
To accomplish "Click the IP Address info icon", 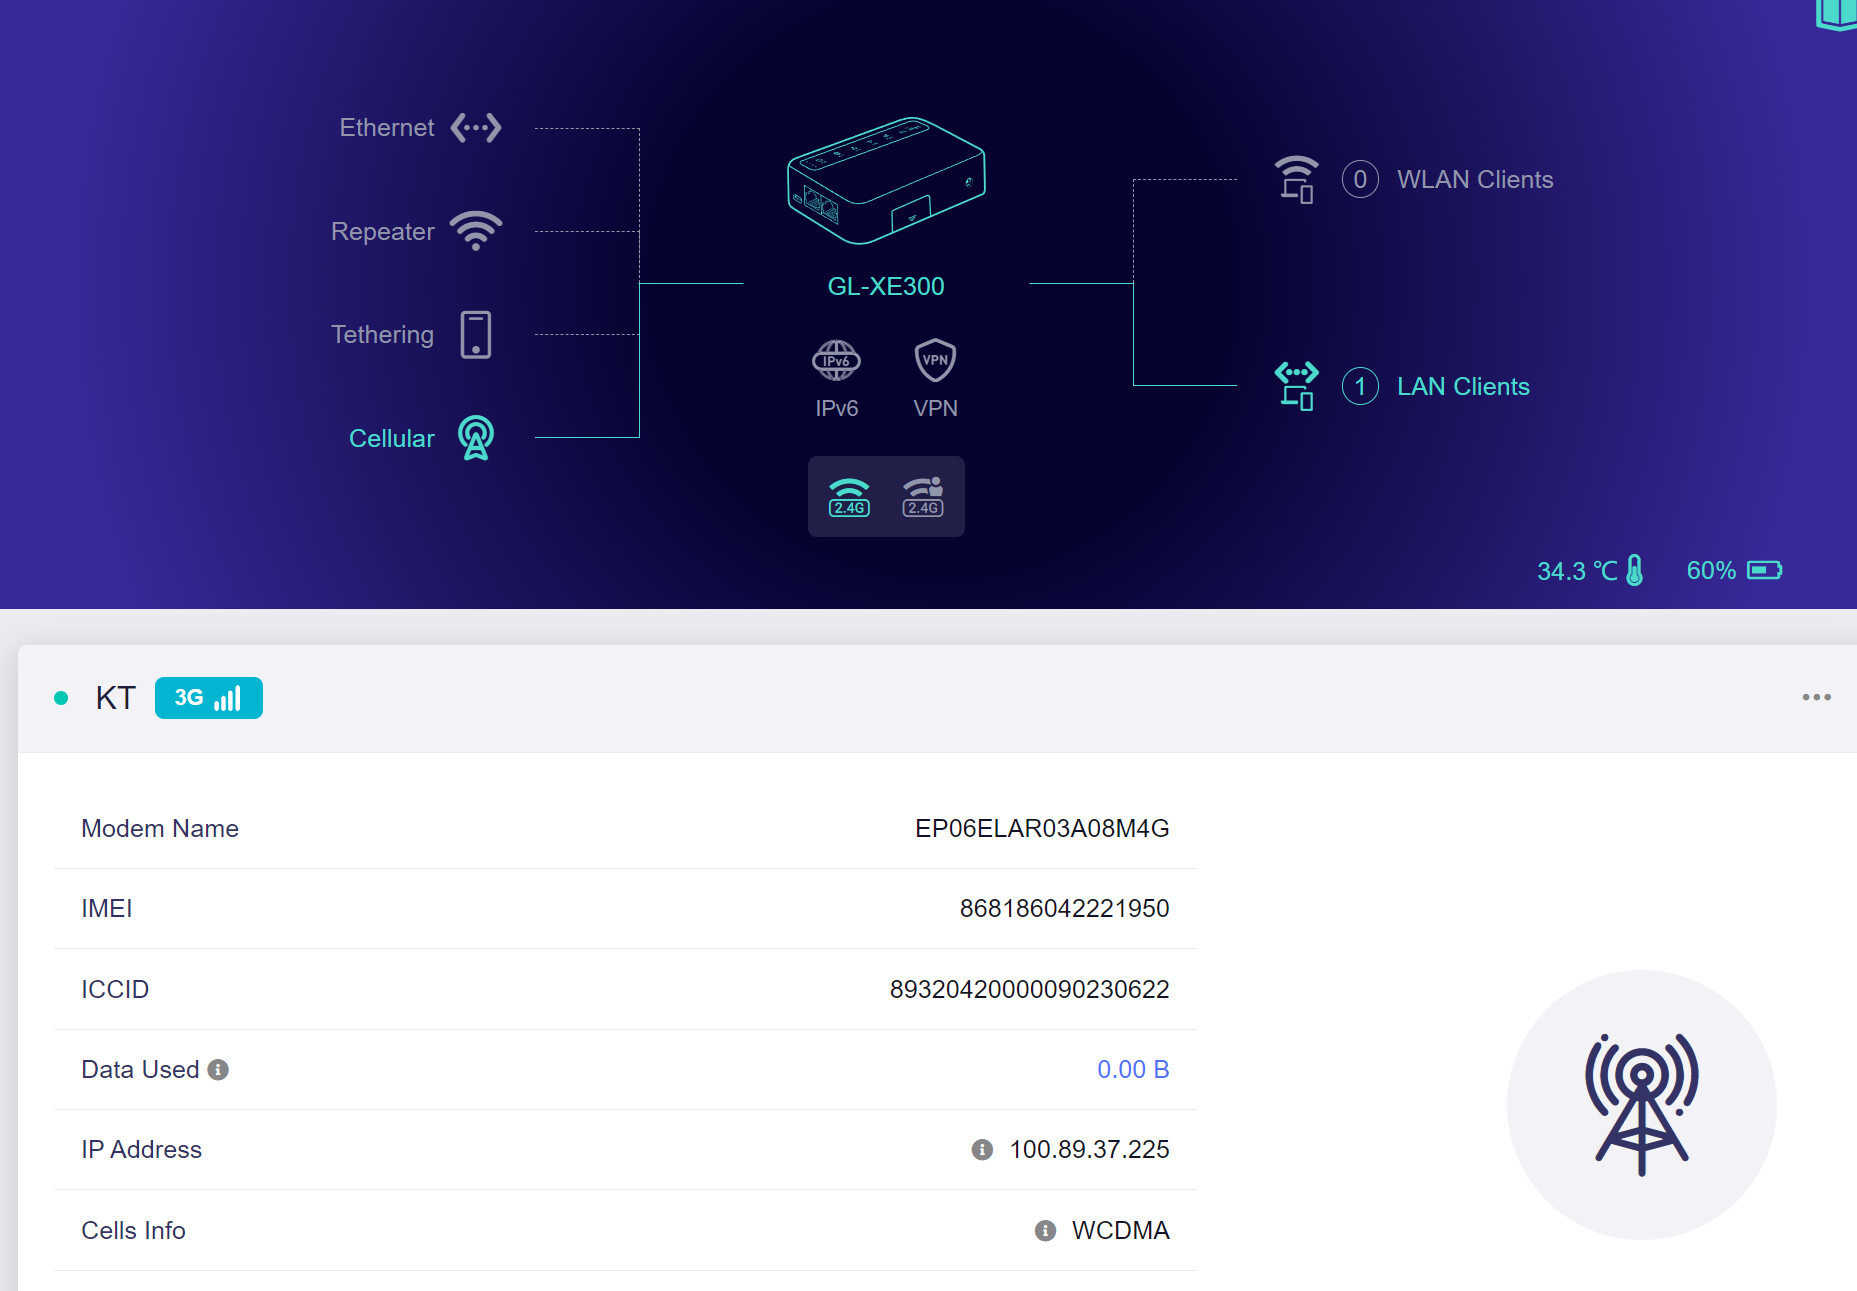I will pyautogui.click(x=982, y=1150).
